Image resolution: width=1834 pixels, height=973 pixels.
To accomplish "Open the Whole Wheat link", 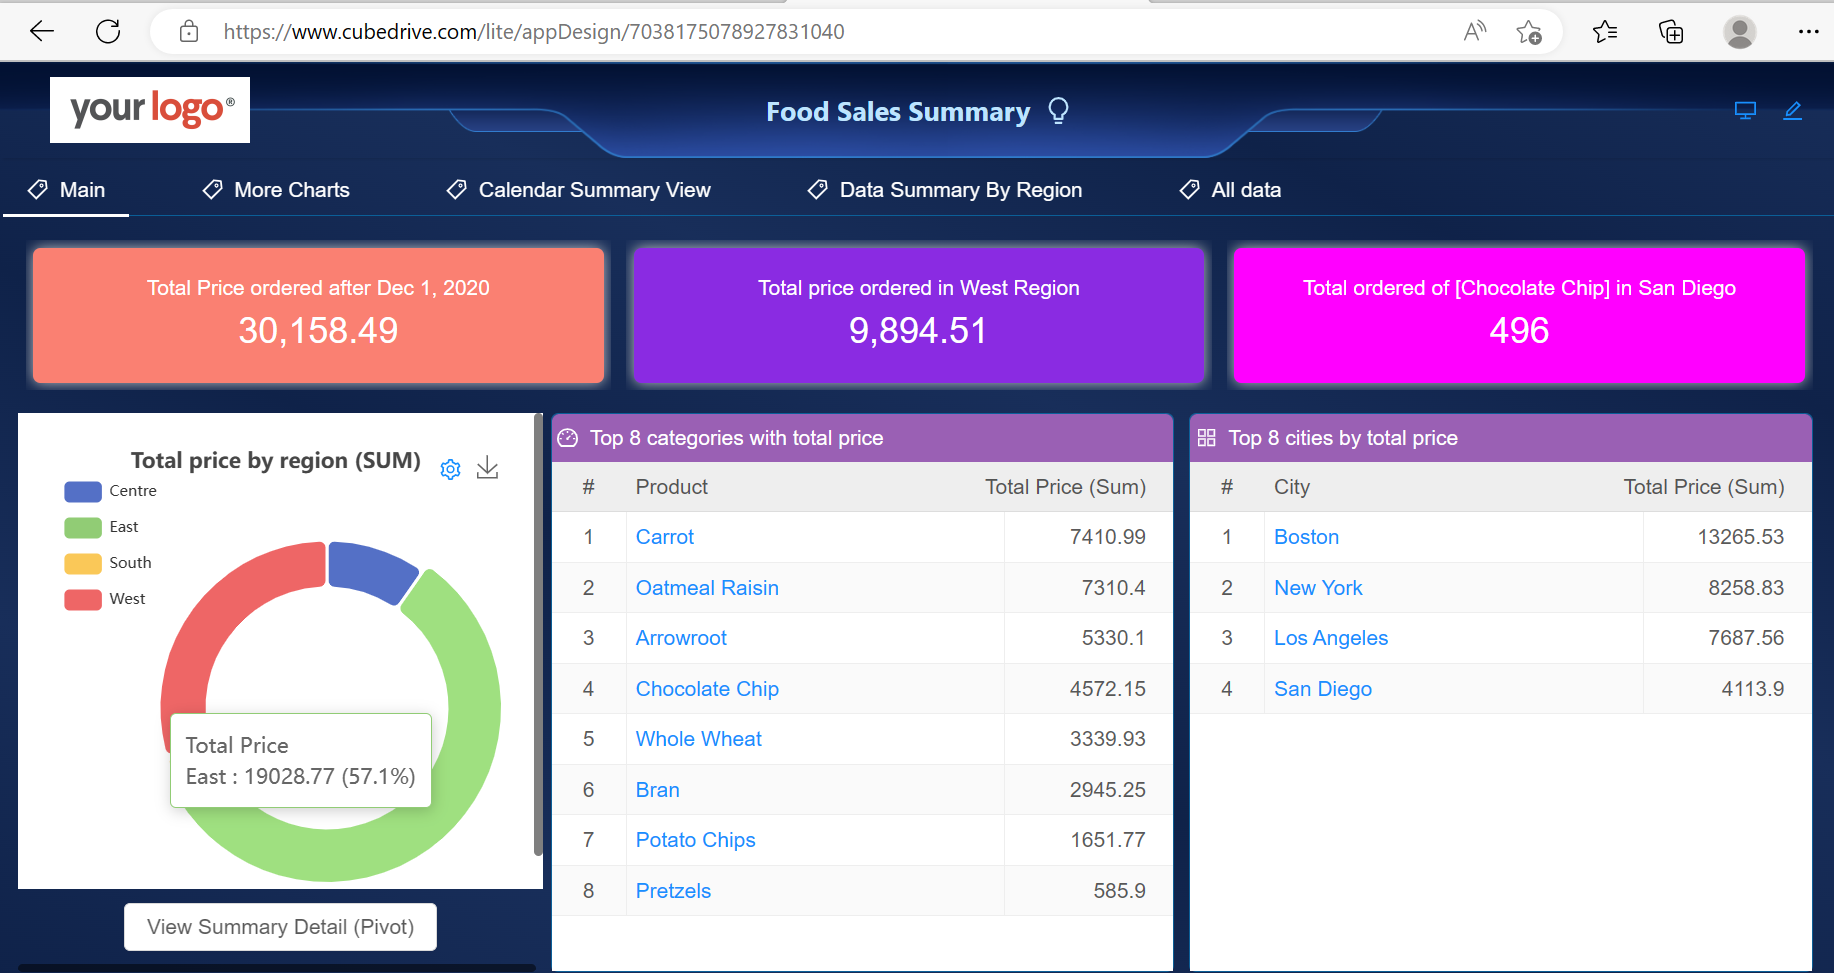I will point(699,739).
